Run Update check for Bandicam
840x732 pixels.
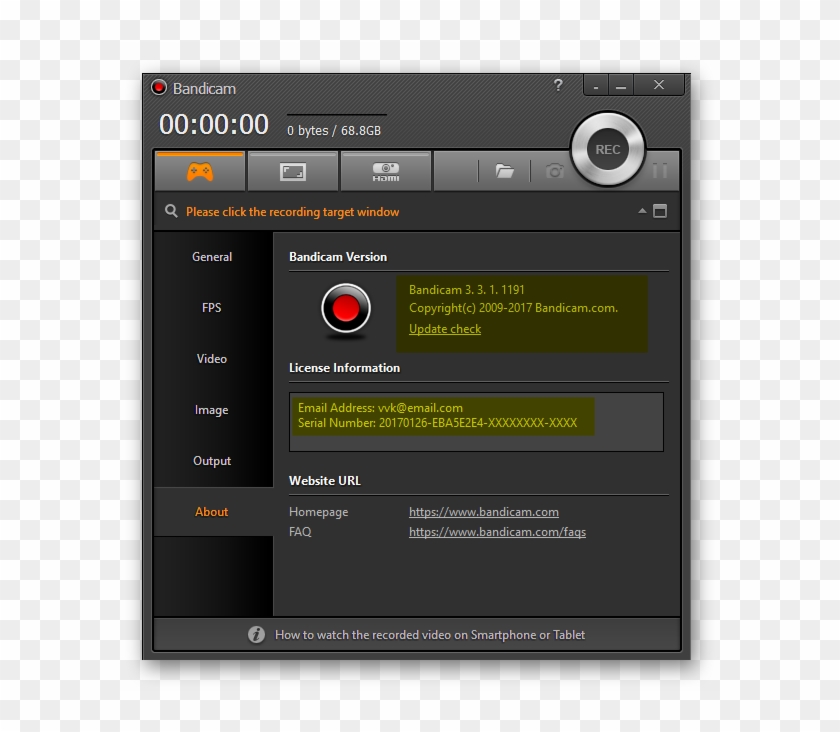click(444, 329)
